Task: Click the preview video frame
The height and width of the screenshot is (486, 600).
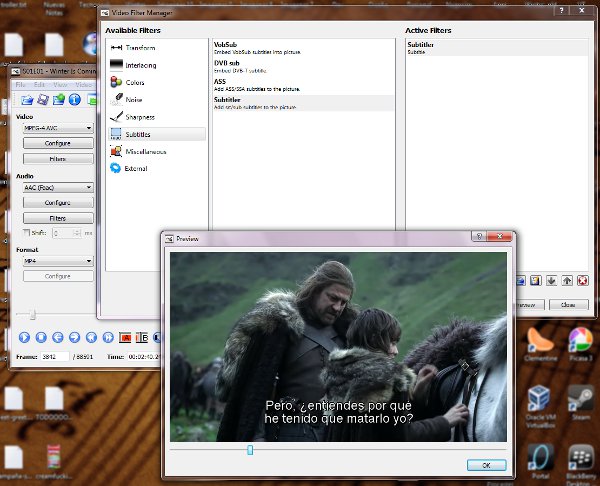Action: pyautogui.click(x=338, y=347)
